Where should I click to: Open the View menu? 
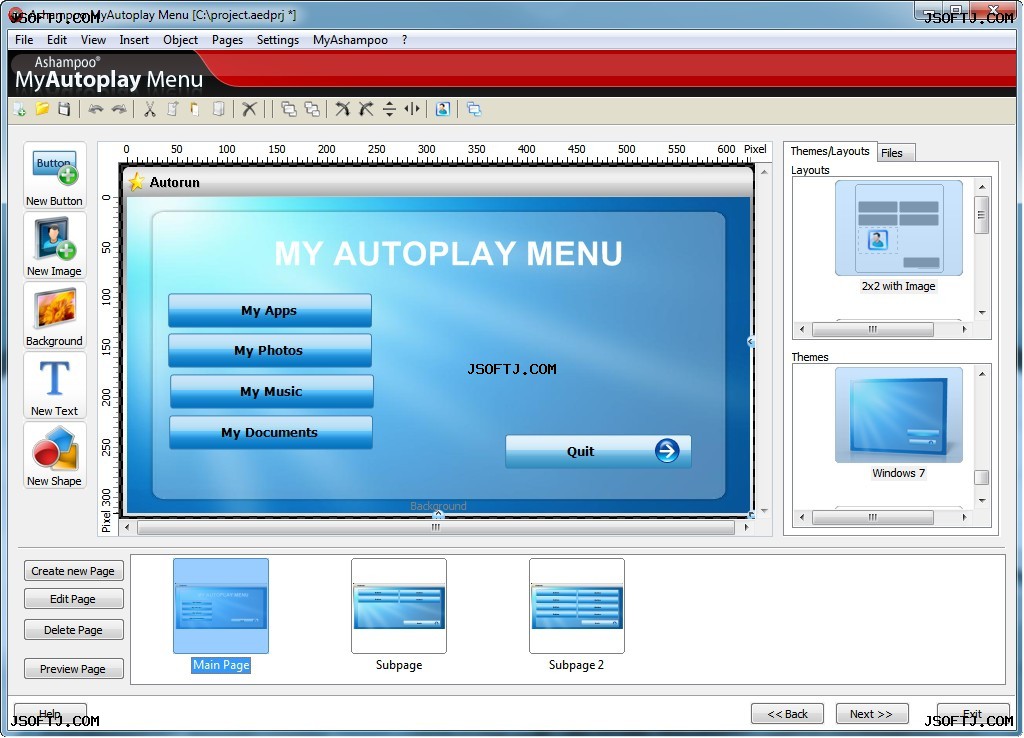point(93,40)
